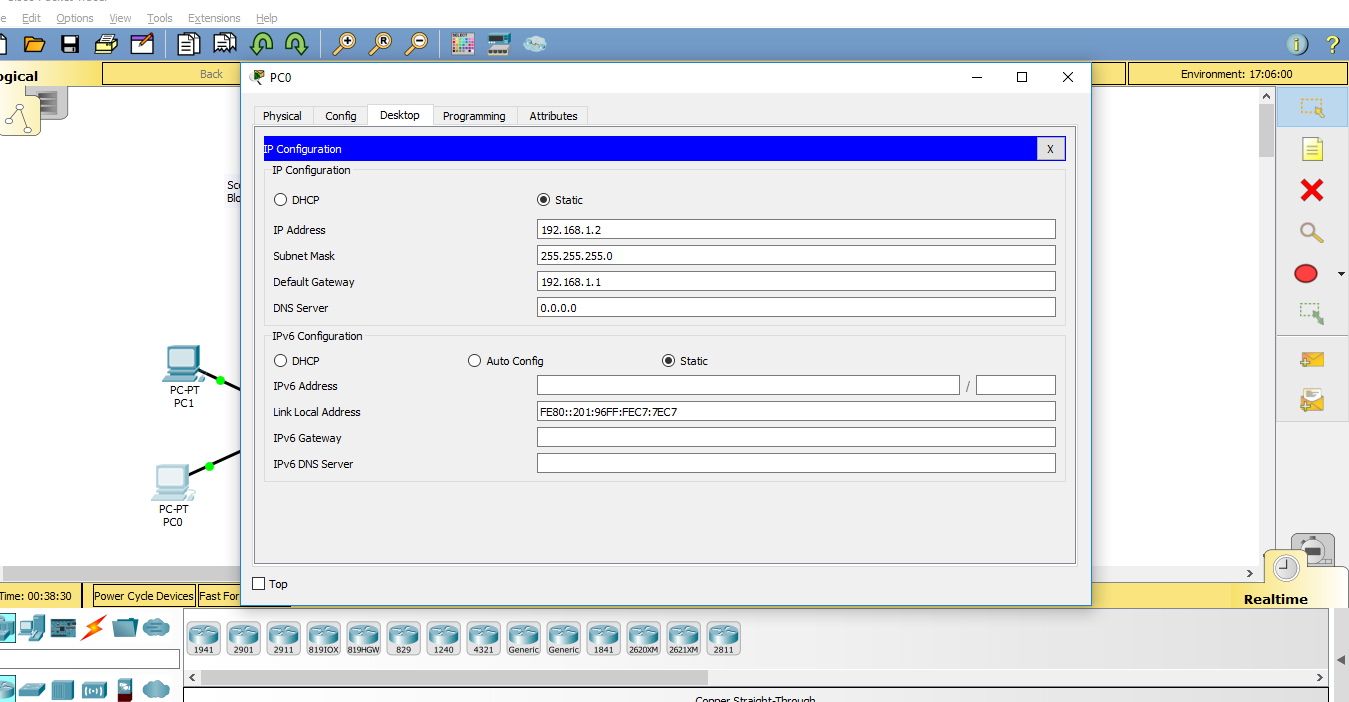Switch to the Programming tab
This screenshot has height=702, width=1349.
474,116
